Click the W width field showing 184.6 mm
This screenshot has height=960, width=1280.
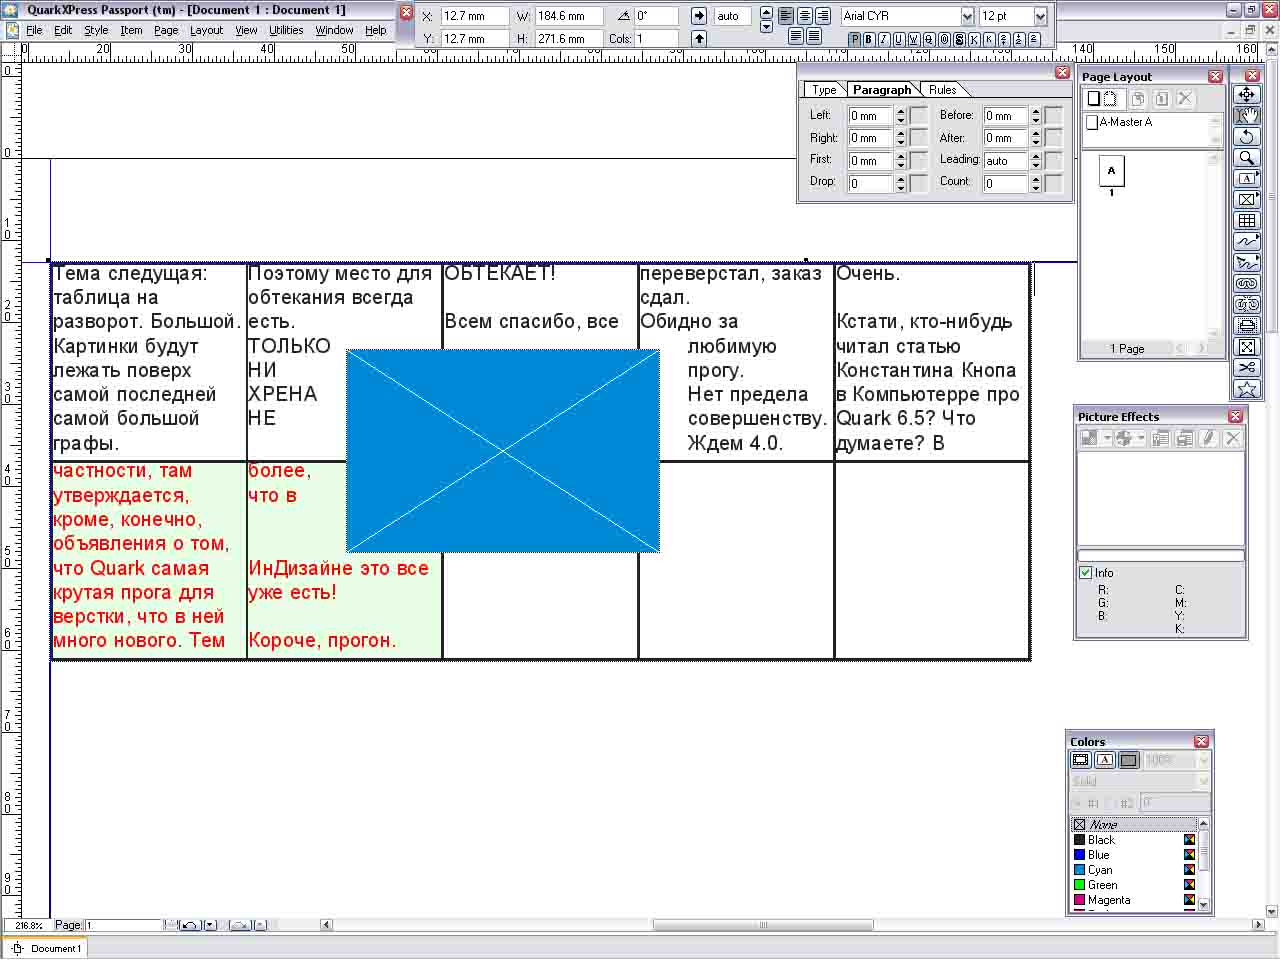[569, 16]
